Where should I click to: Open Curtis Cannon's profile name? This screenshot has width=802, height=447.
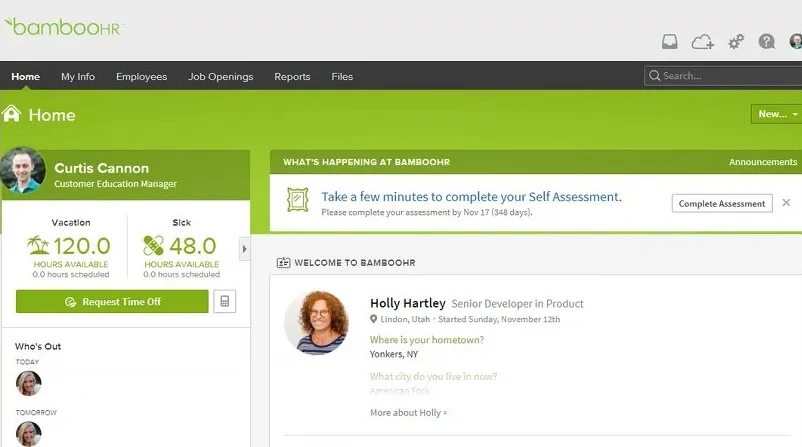click(101, 168)
